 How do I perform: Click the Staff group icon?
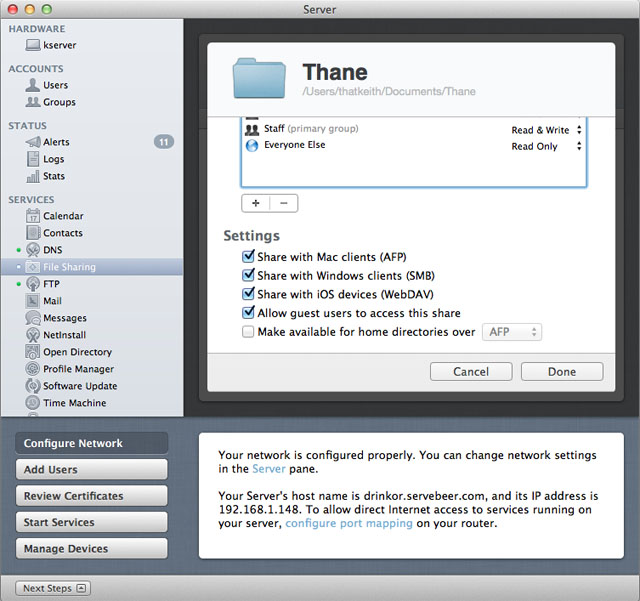coord(252,130)
